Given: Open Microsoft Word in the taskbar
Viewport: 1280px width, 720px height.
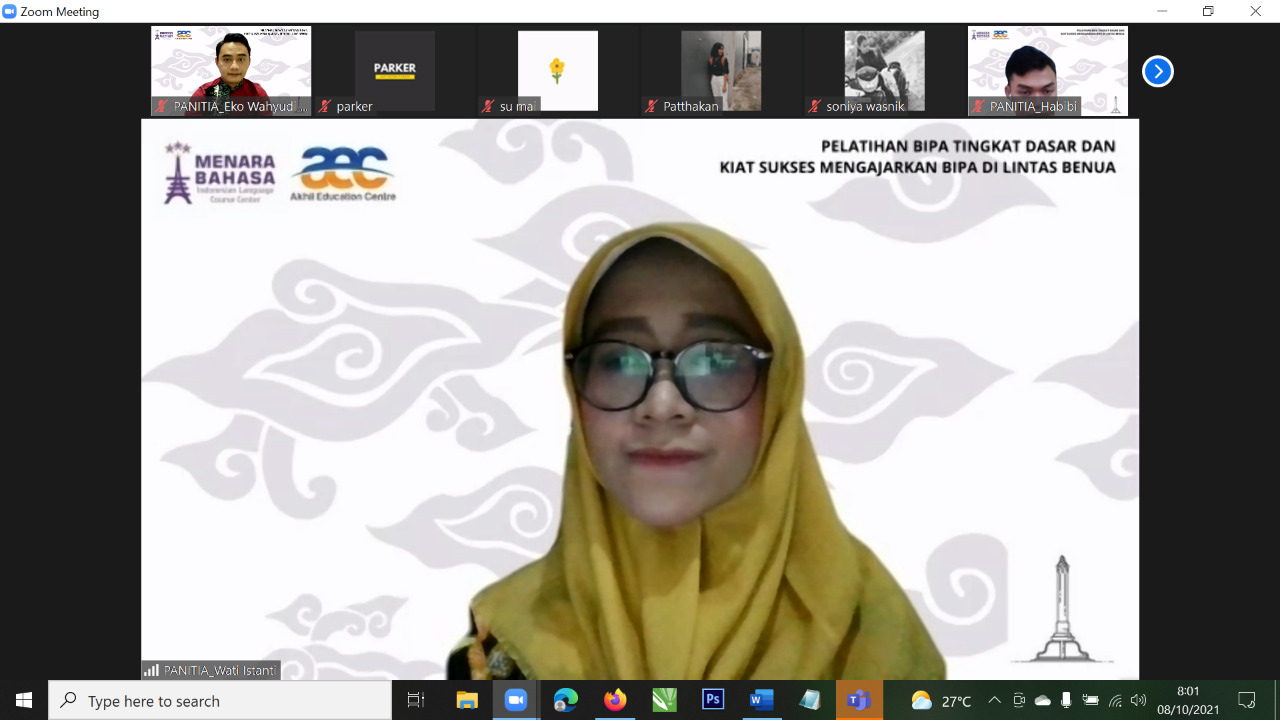Looking at the screenshot, I should (761, 700).
